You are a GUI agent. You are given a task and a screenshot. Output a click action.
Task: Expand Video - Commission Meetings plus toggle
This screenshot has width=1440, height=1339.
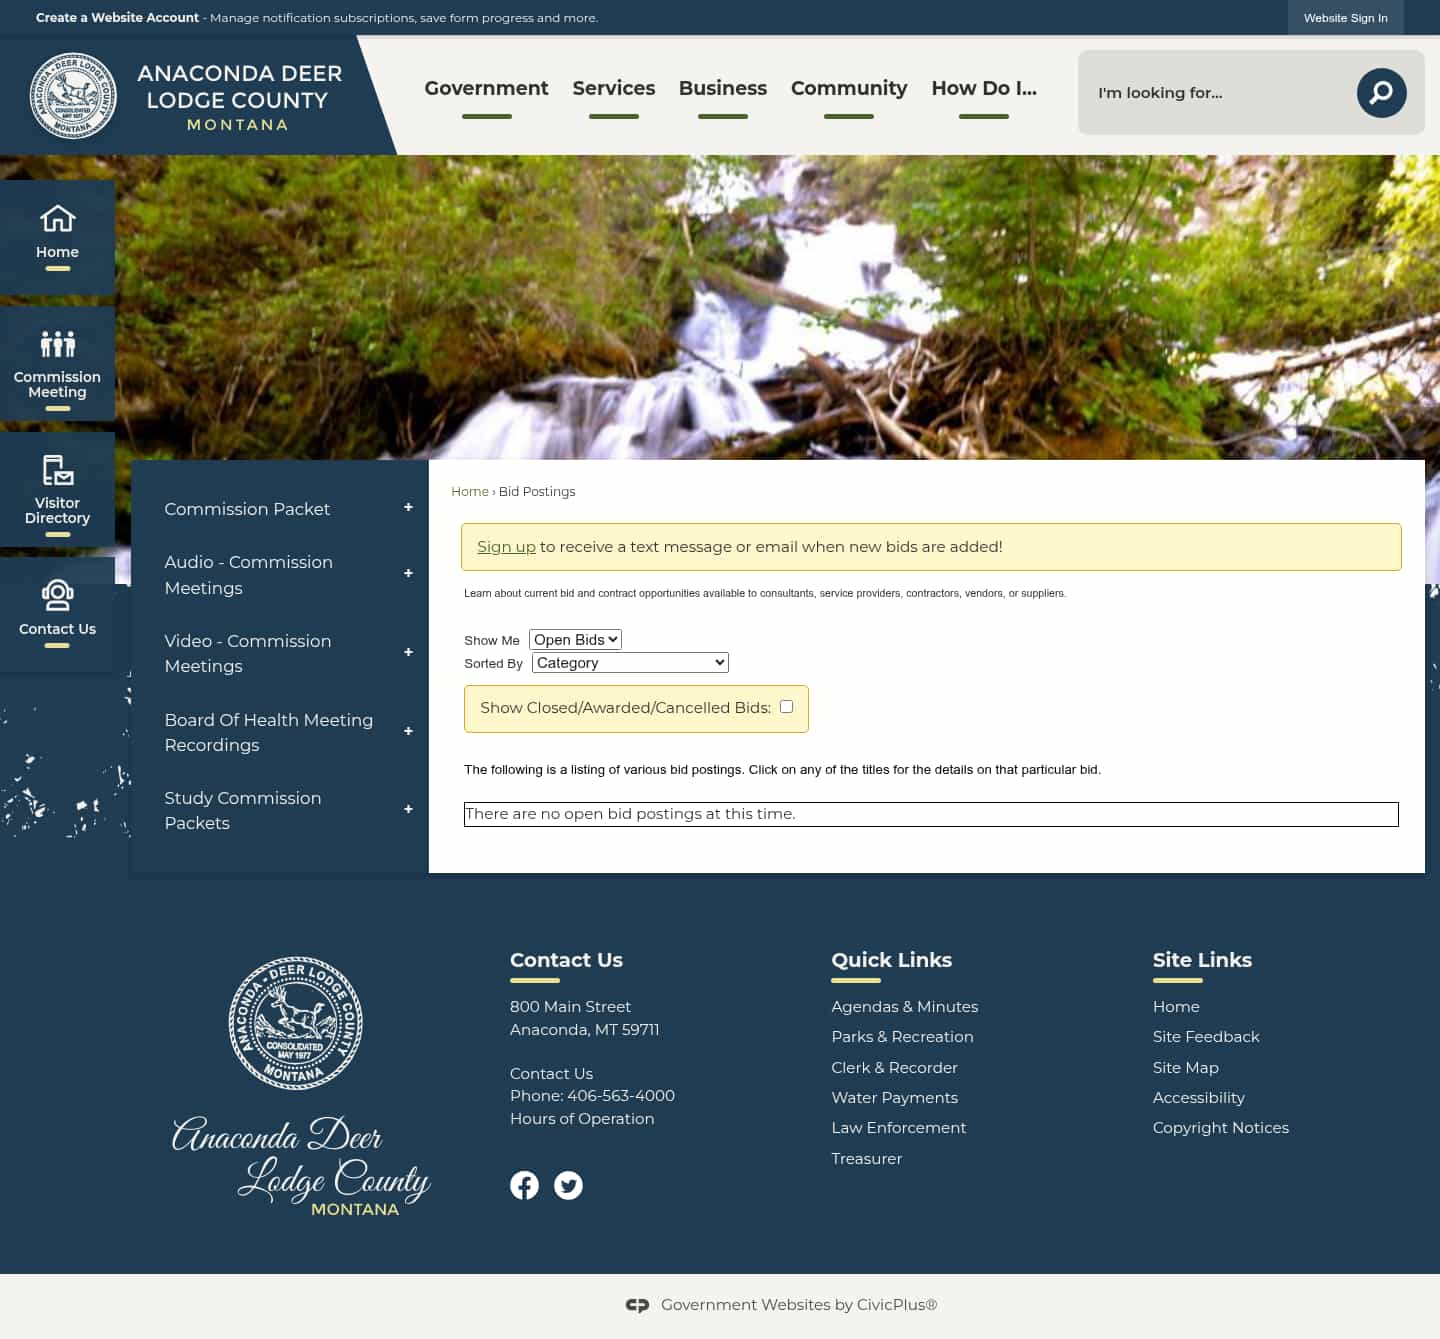pyautogui.click(x=408, y=653)
